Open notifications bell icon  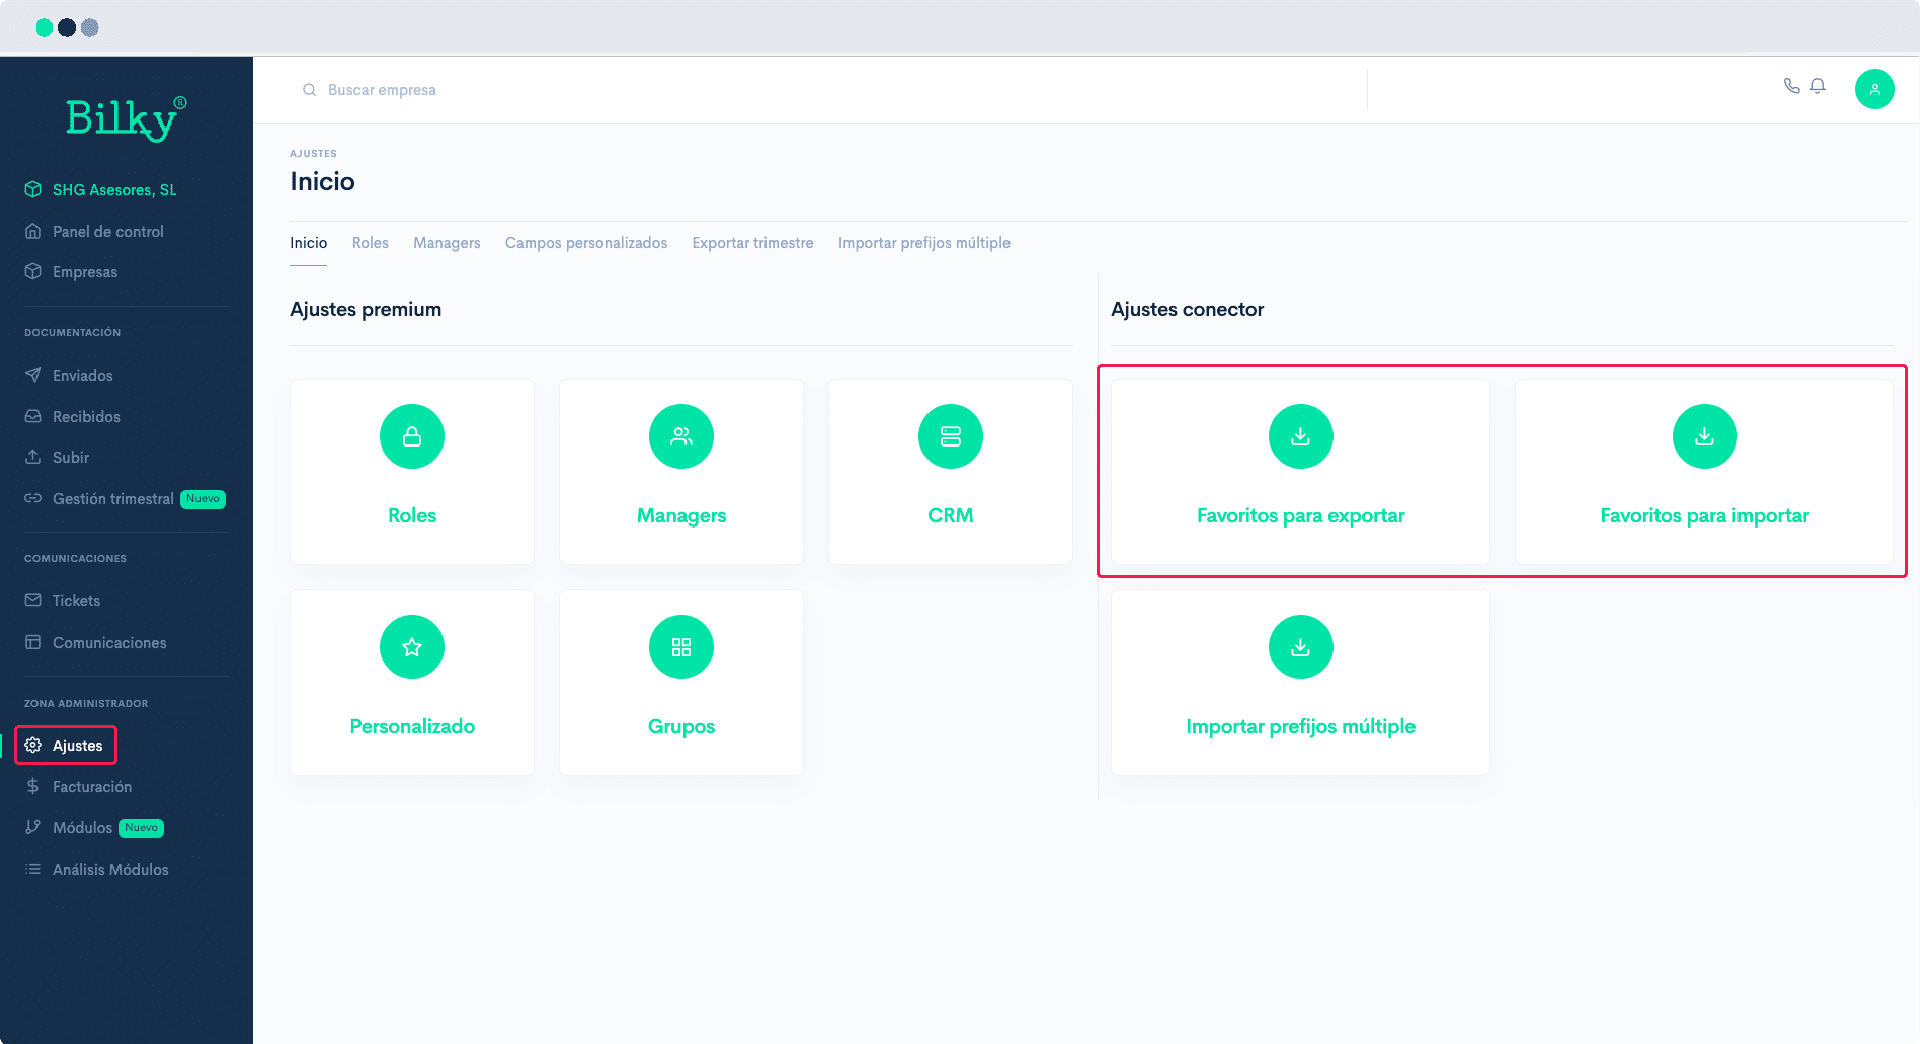tap(1818, 86)
